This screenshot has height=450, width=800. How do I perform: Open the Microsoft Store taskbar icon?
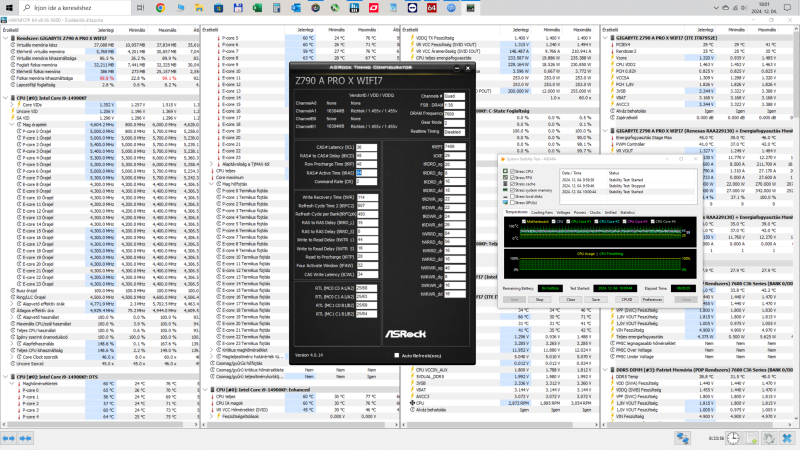[x=218, y=8]
